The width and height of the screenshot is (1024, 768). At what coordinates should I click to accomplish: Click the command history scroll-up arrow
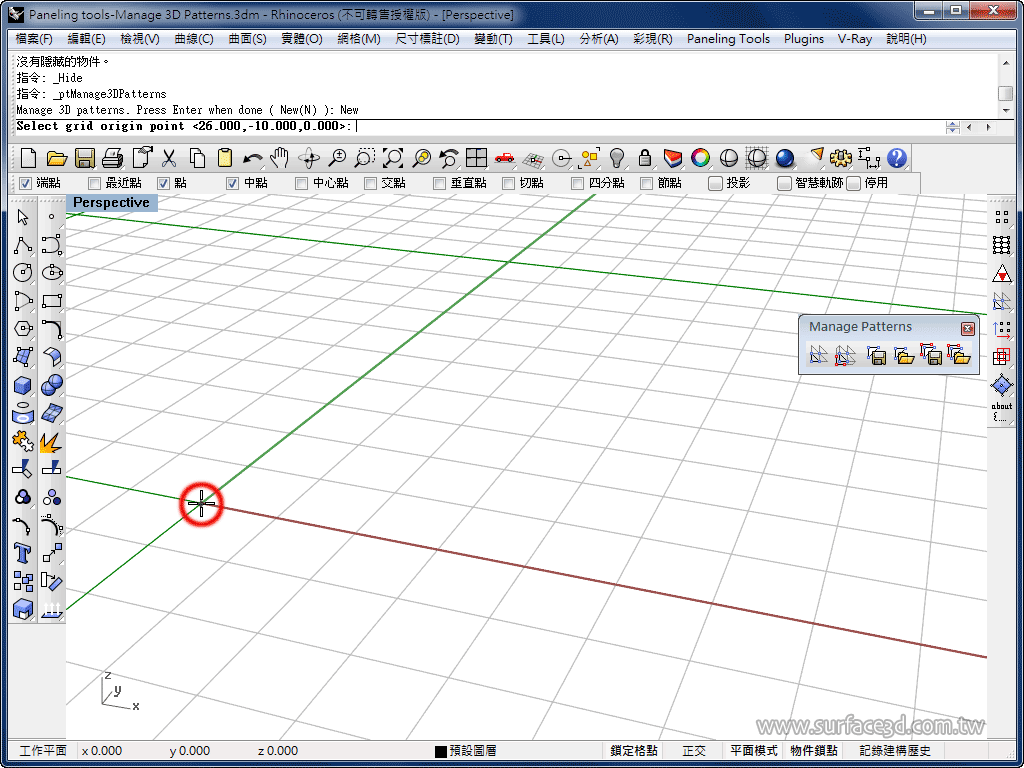coord(1006,61)
